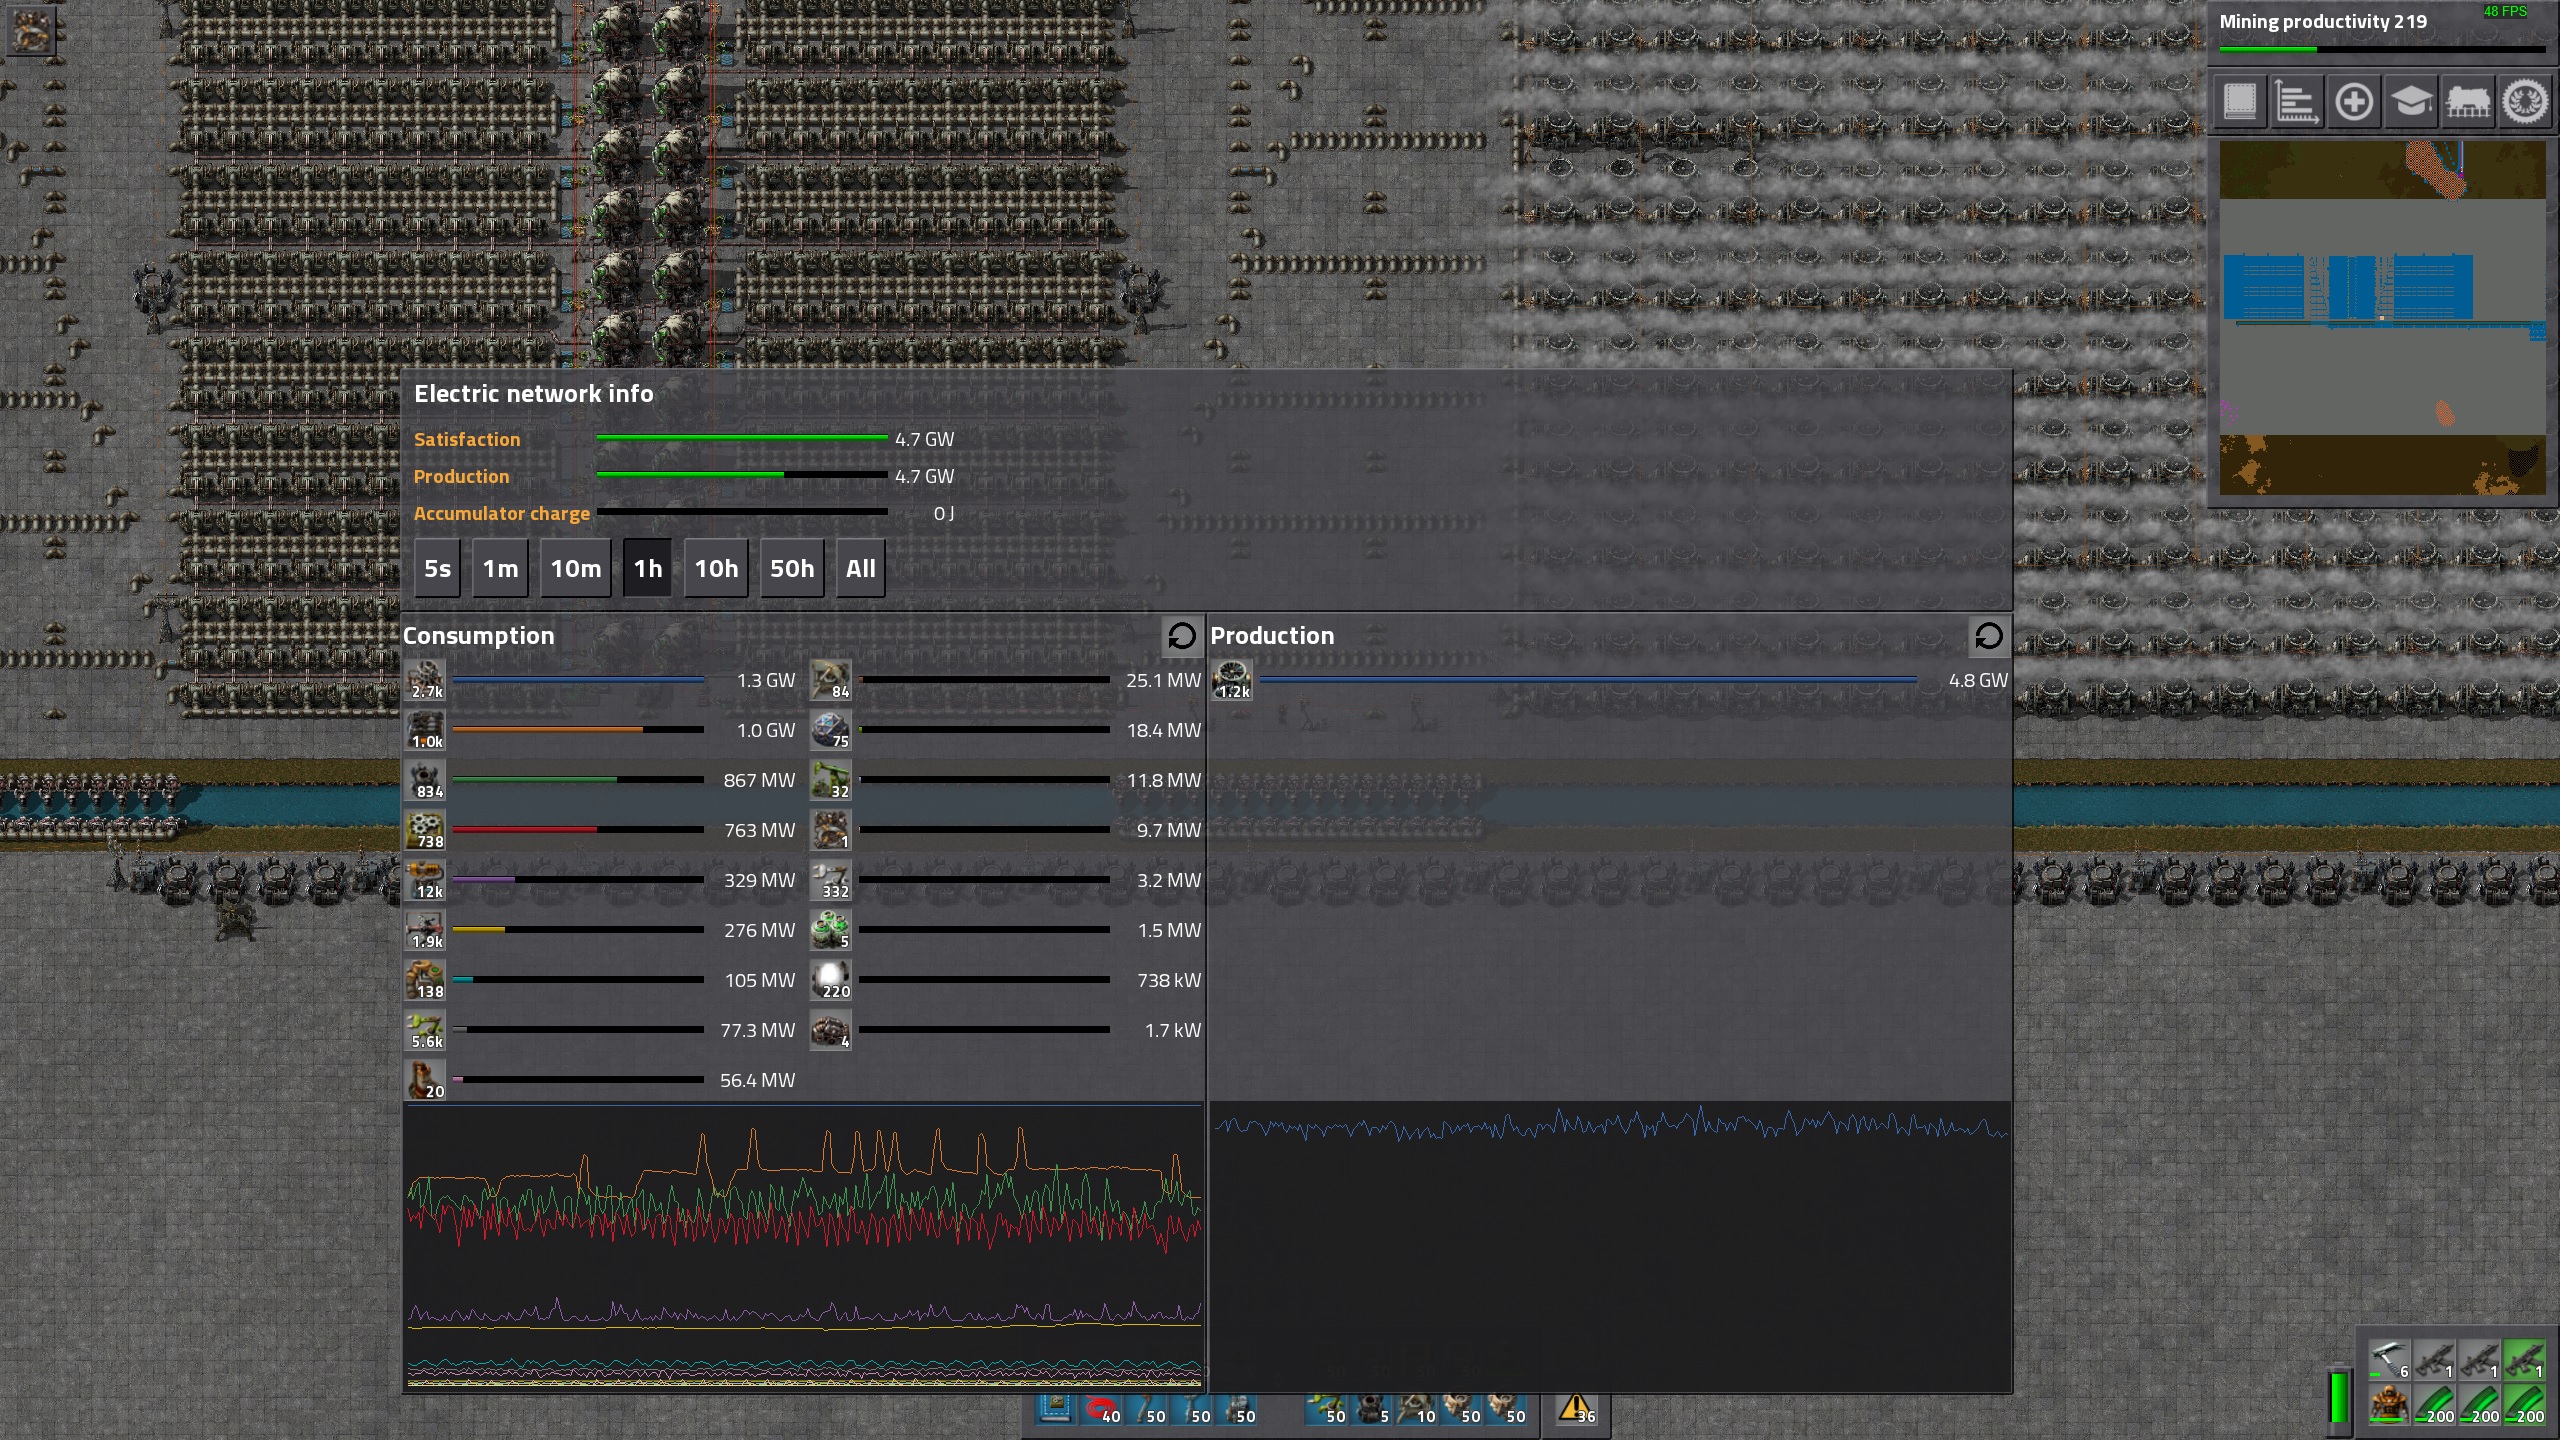Select the lamp icon with count 220
The width and height of the screenshot is (2560, 1440).
click(831, 980)
